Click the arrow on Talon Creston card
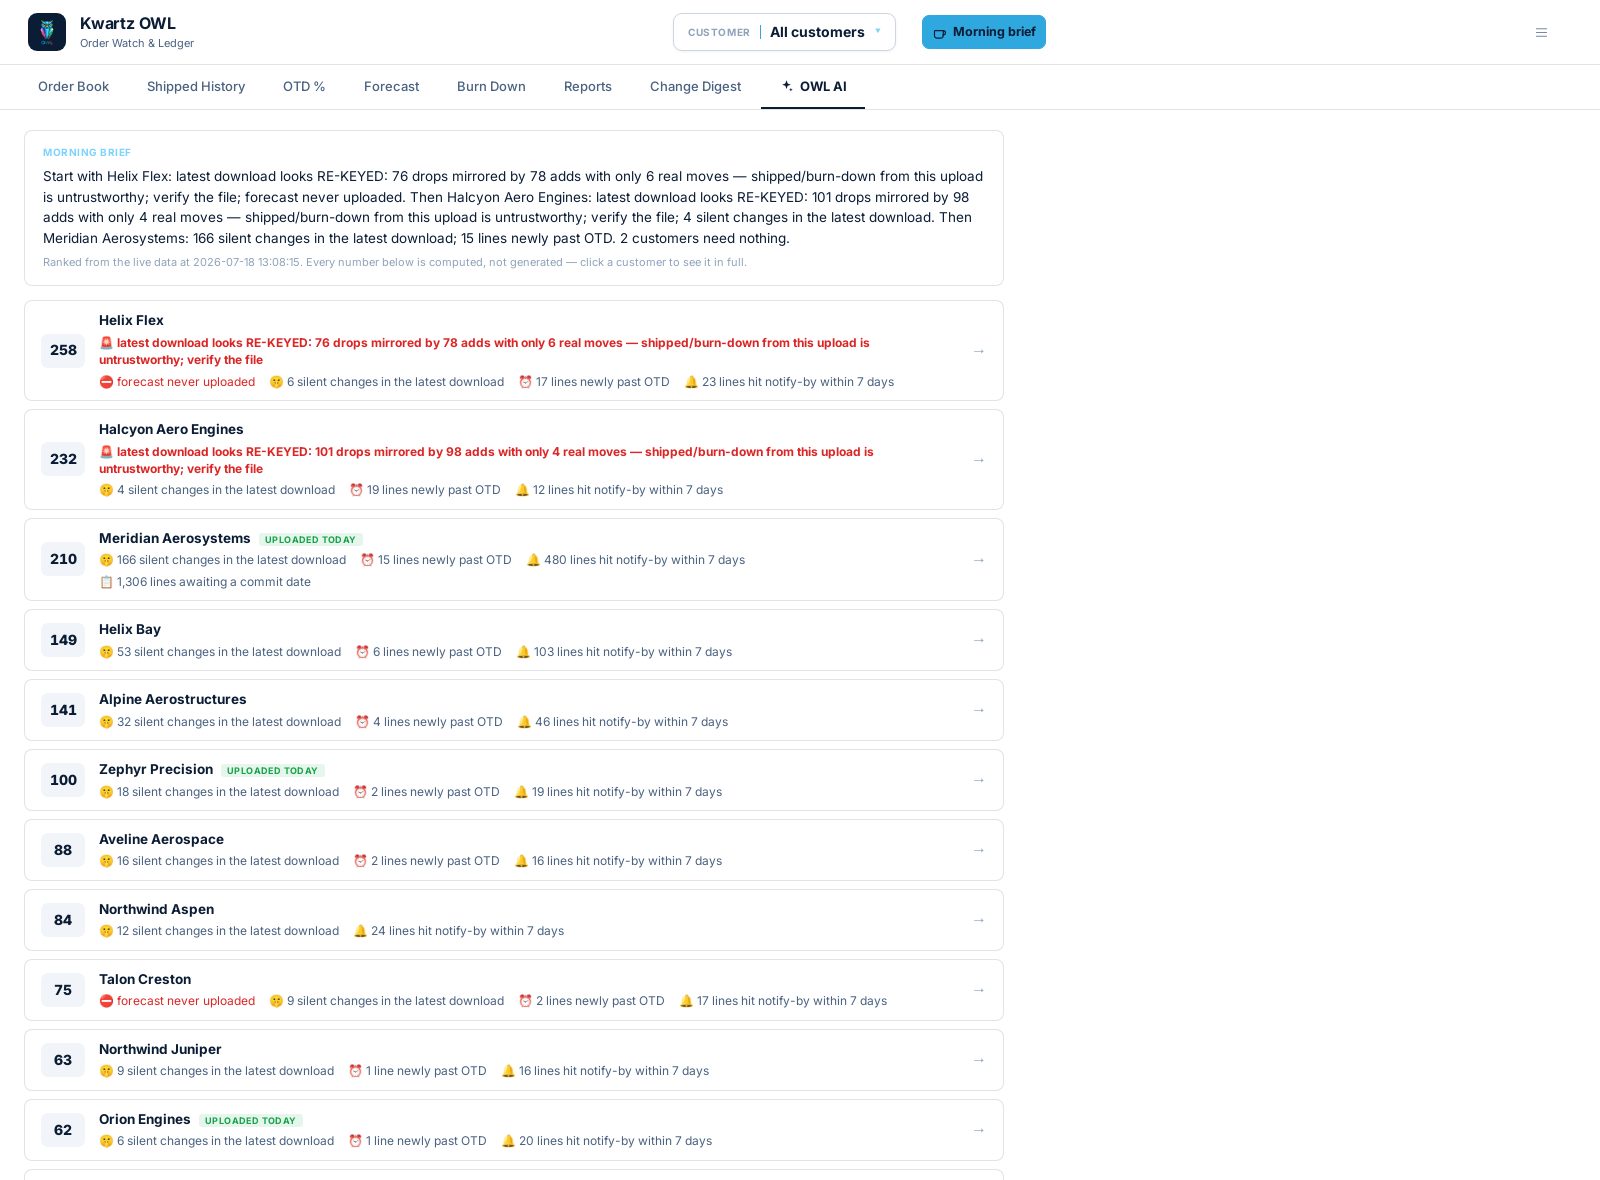Screen dimensions: 1600x1180 pyautogui.click(x=979, y=990)
